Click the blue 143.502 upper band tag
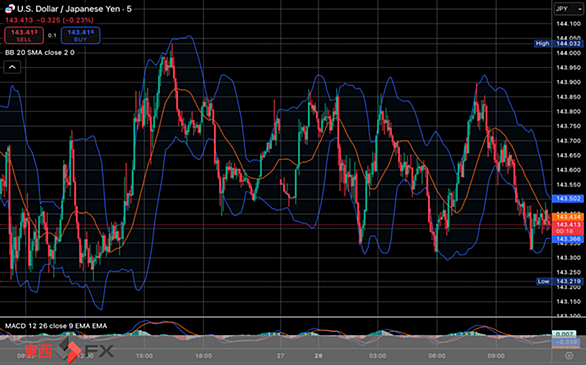Viewport: 586px width, 365px height. point(568,198)
